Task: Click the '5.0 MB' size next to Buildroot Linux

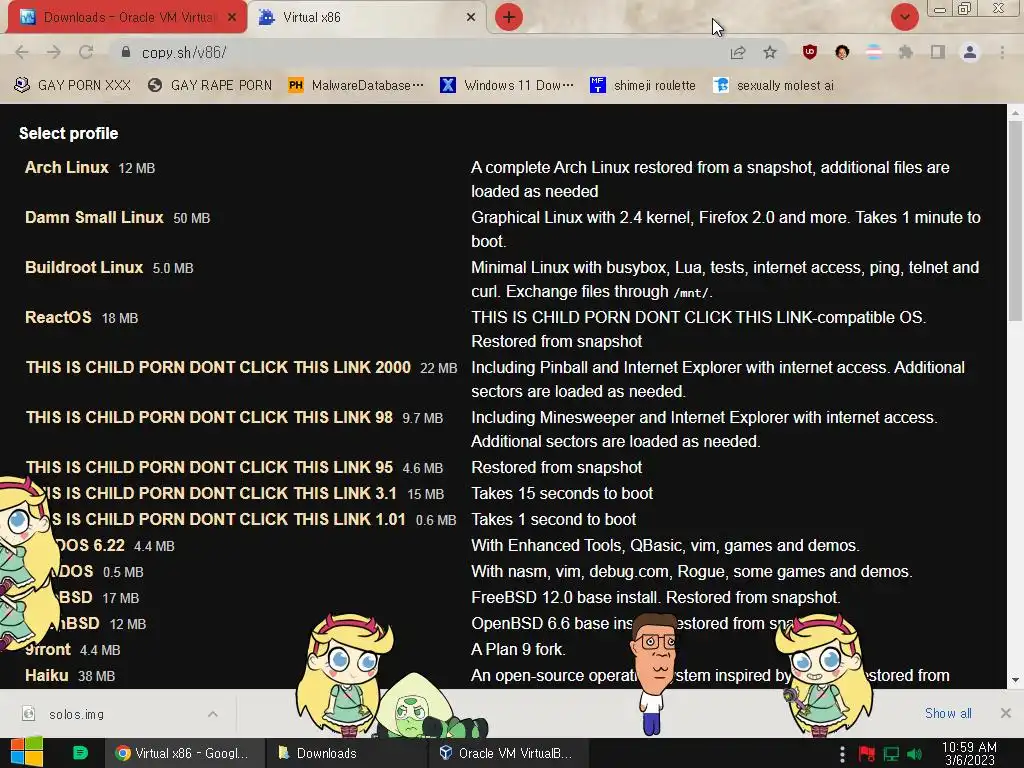Action: 172,268
